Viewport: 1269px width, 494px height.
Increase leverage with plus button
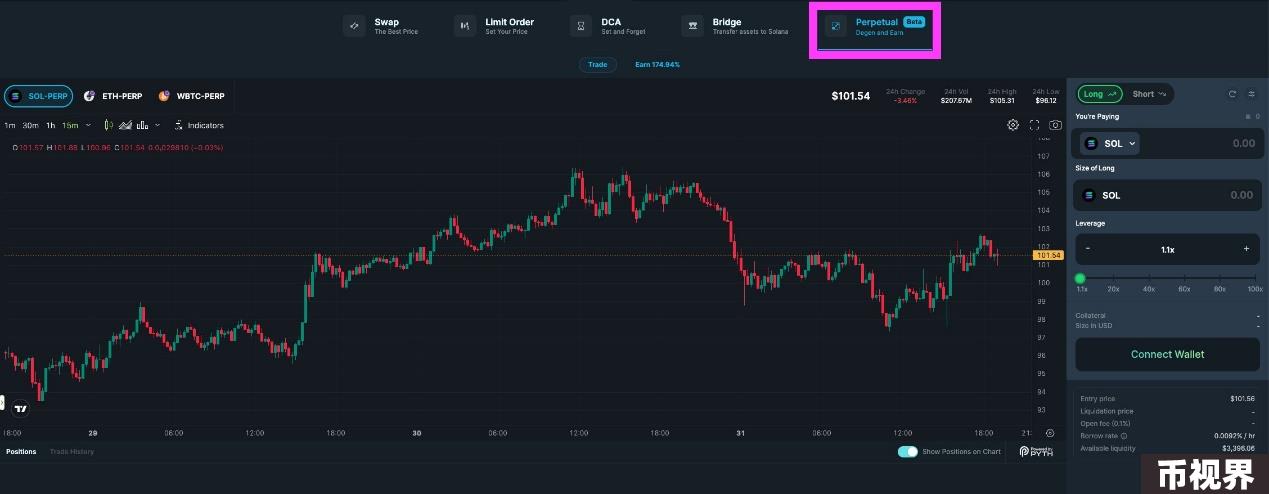(1246, 249)
